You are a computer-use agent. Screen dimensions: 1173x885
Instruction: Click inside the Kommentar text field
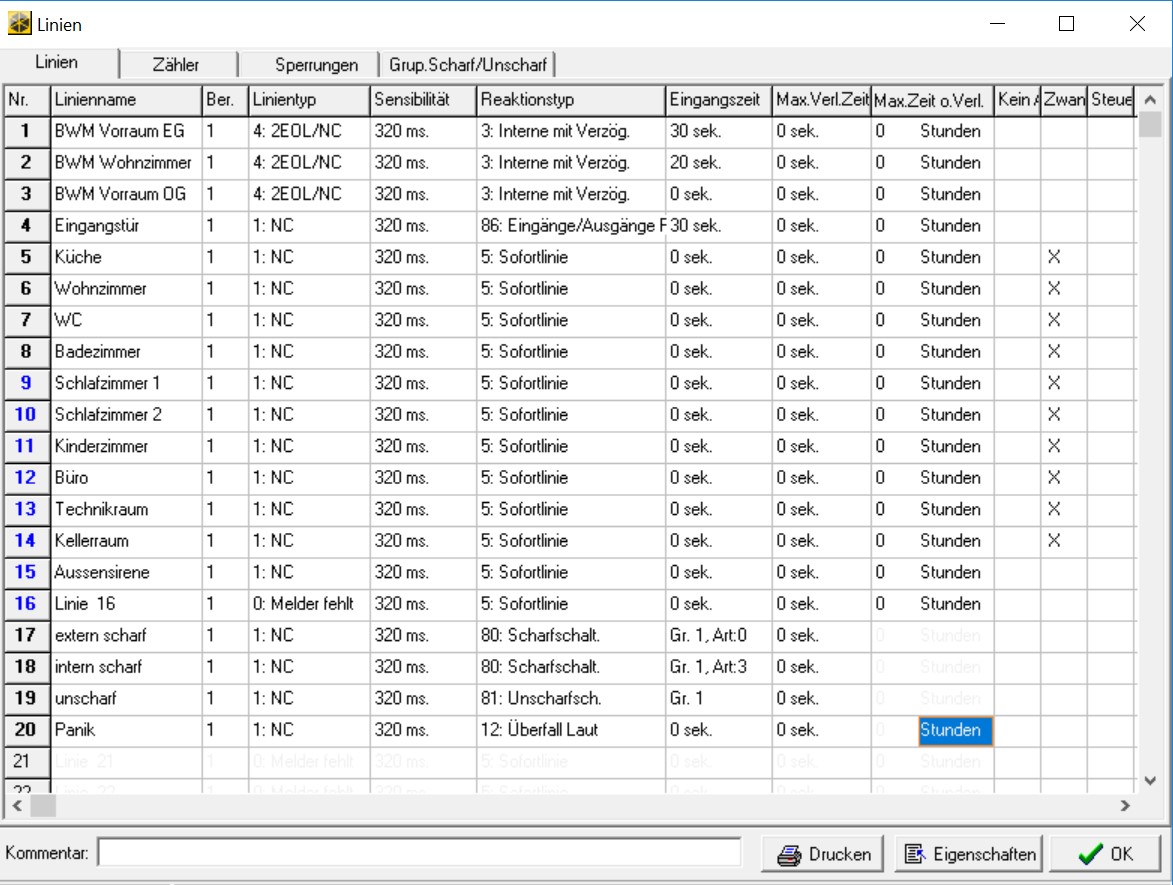[418, 853]
